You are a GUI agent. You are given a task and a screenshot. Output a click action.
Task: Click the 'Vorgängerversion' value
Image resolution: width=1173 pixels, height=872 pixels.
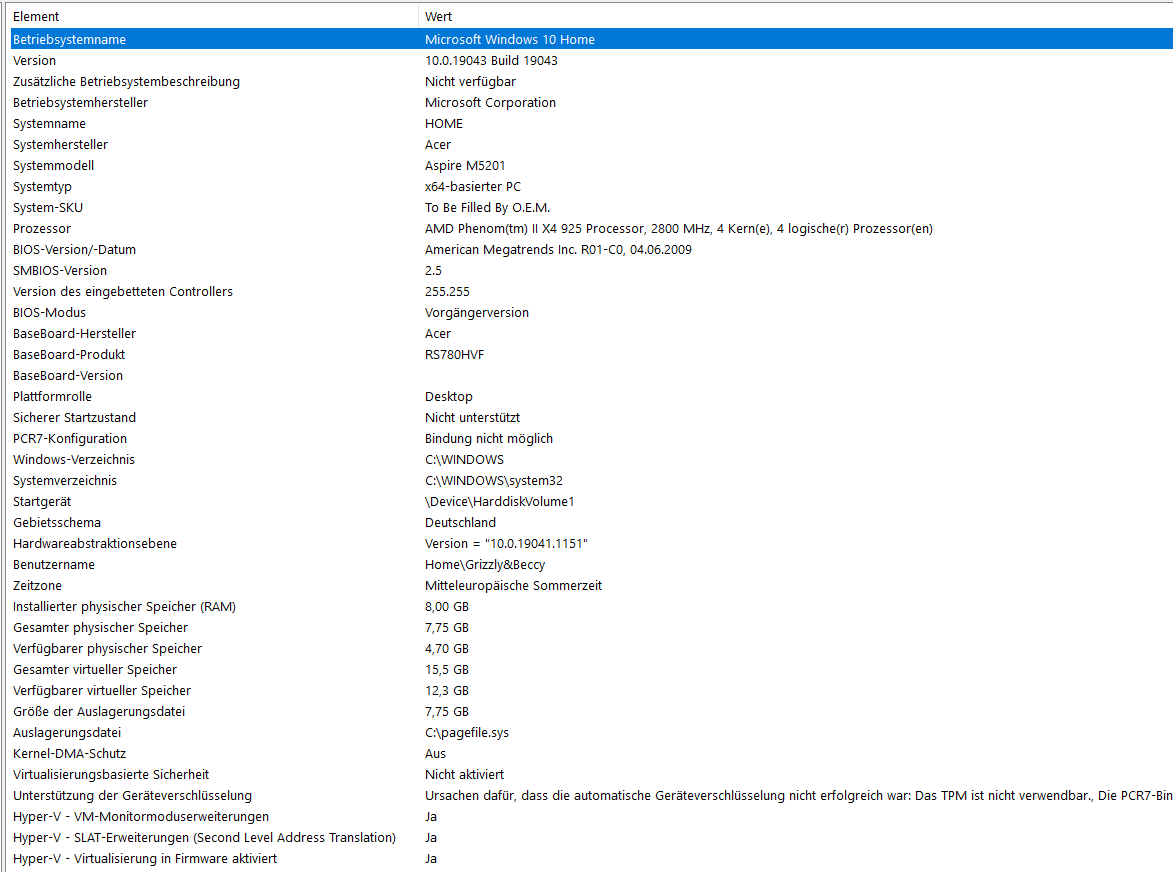(x=477, y=312)
